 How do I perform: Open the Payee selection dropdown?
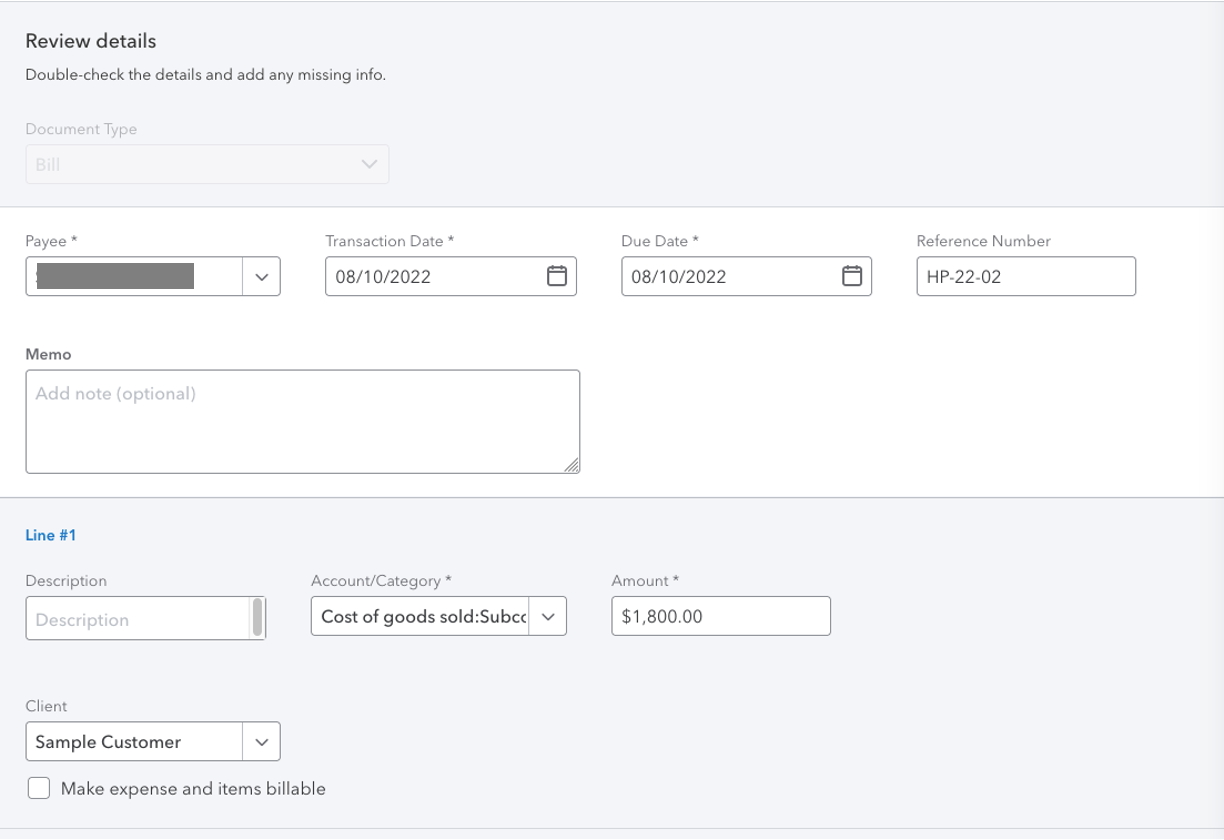(261, 276)
